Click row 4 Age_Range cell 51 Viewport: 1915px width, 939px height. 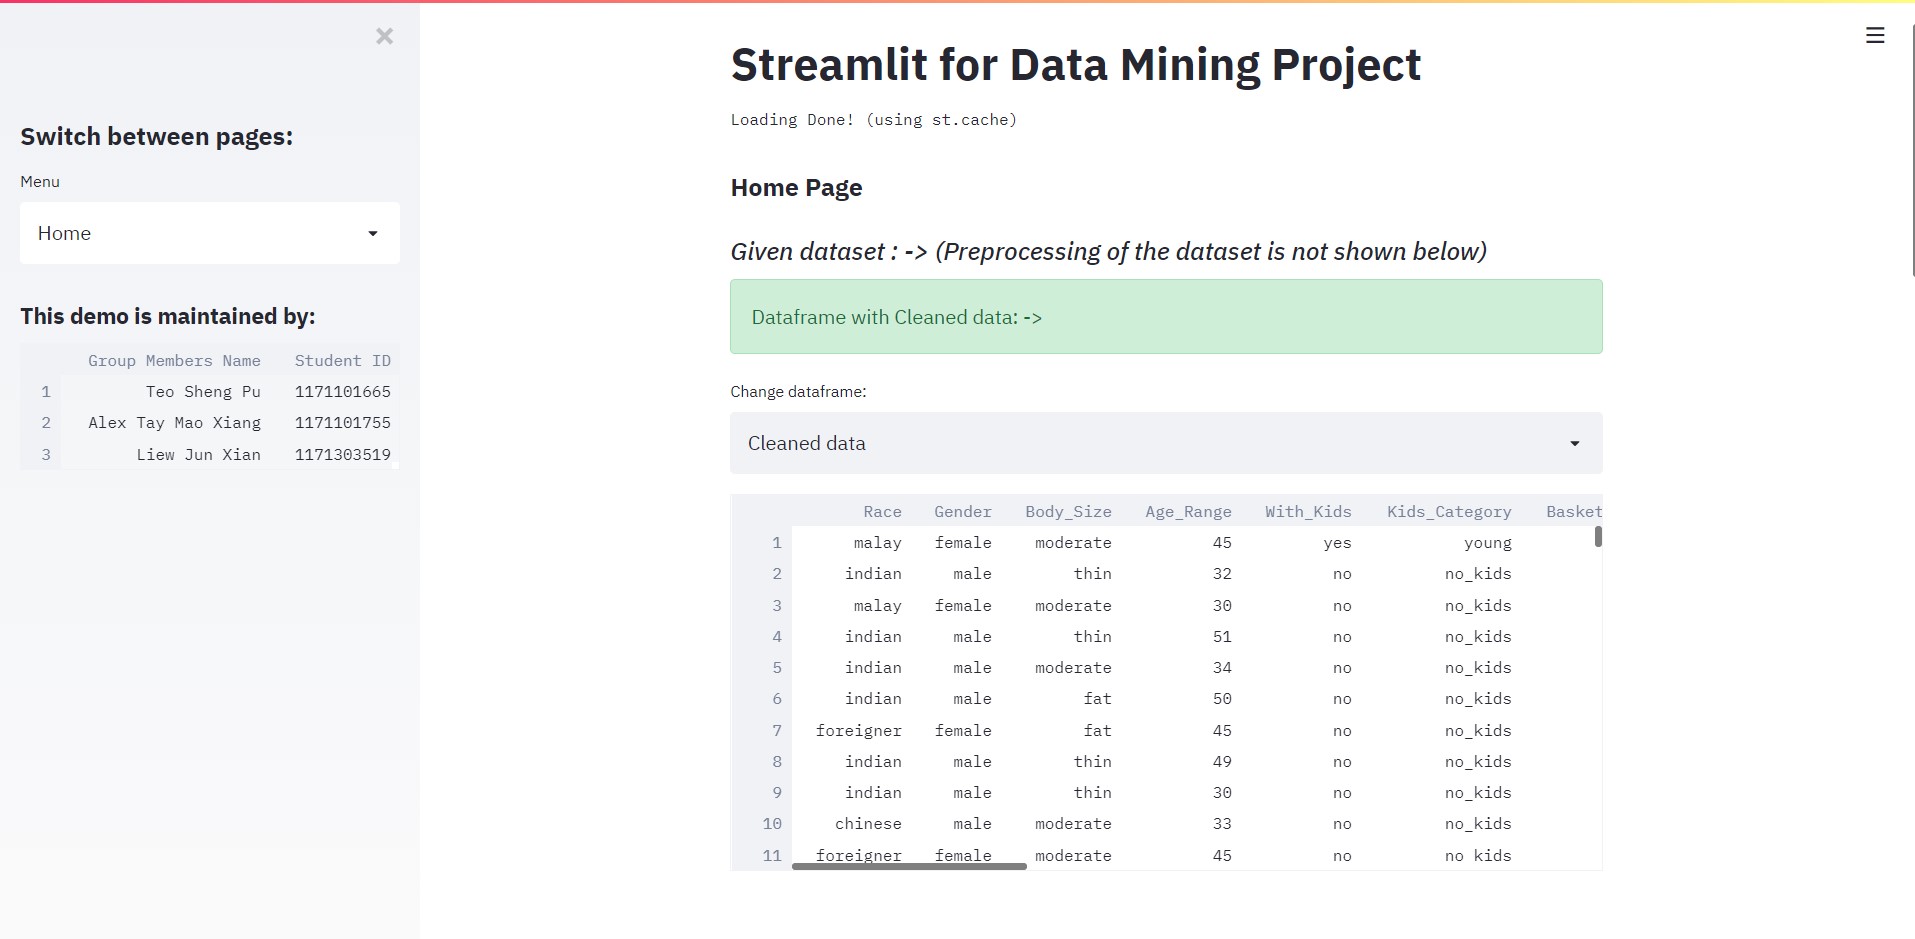pyautogui.click(x=1222, y=637)
